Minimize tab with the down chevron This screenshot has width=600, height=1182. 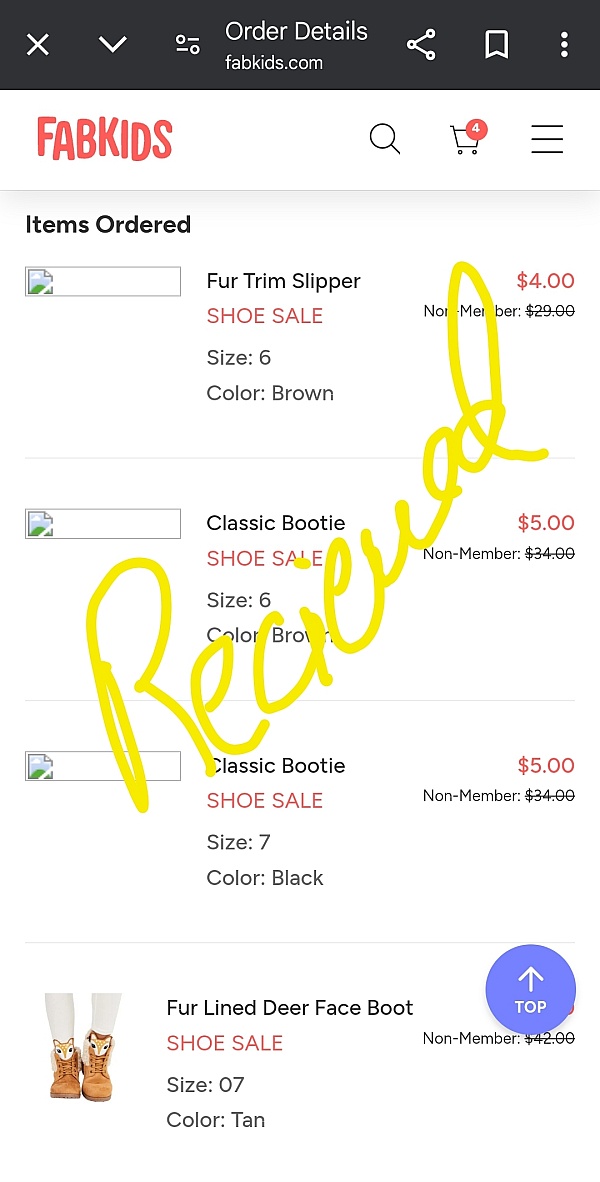[113, 44]
